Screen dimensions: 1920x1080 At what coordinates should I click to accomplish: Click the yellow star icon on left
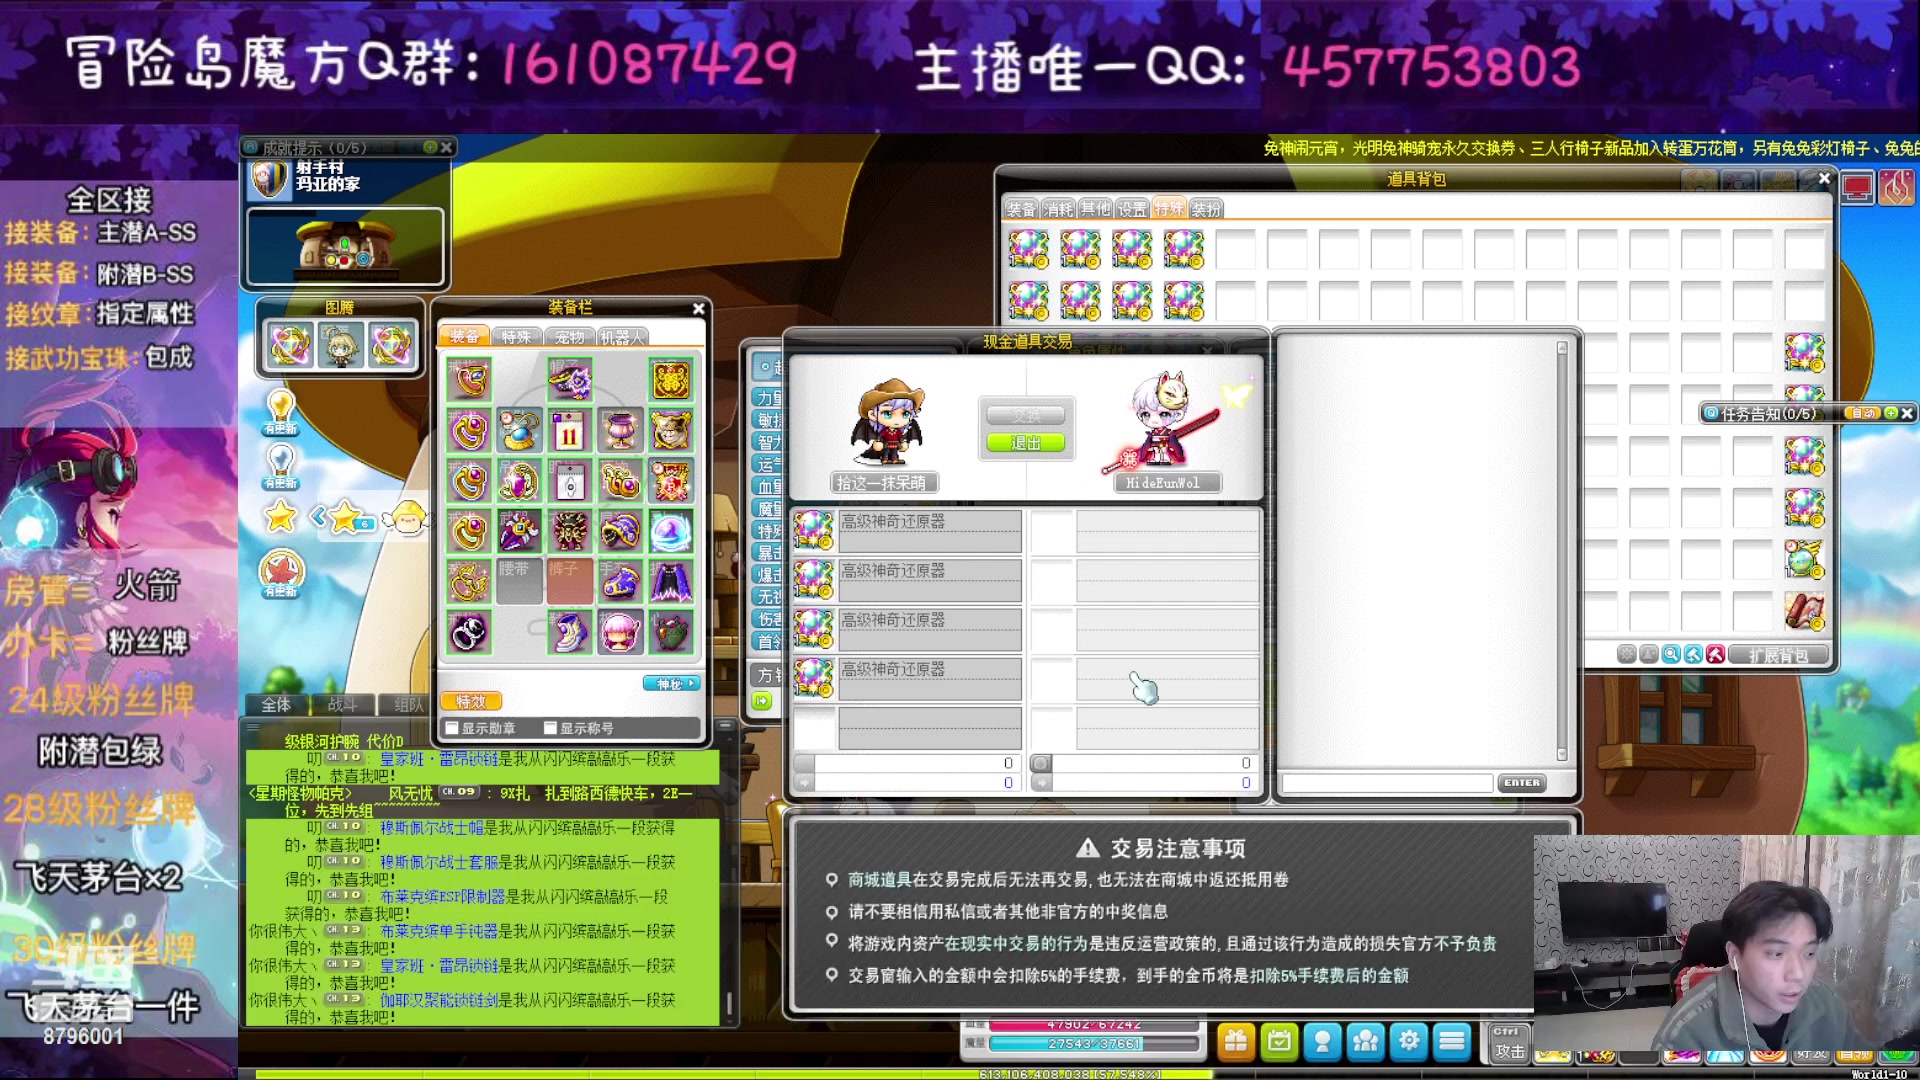pos(281,517)
